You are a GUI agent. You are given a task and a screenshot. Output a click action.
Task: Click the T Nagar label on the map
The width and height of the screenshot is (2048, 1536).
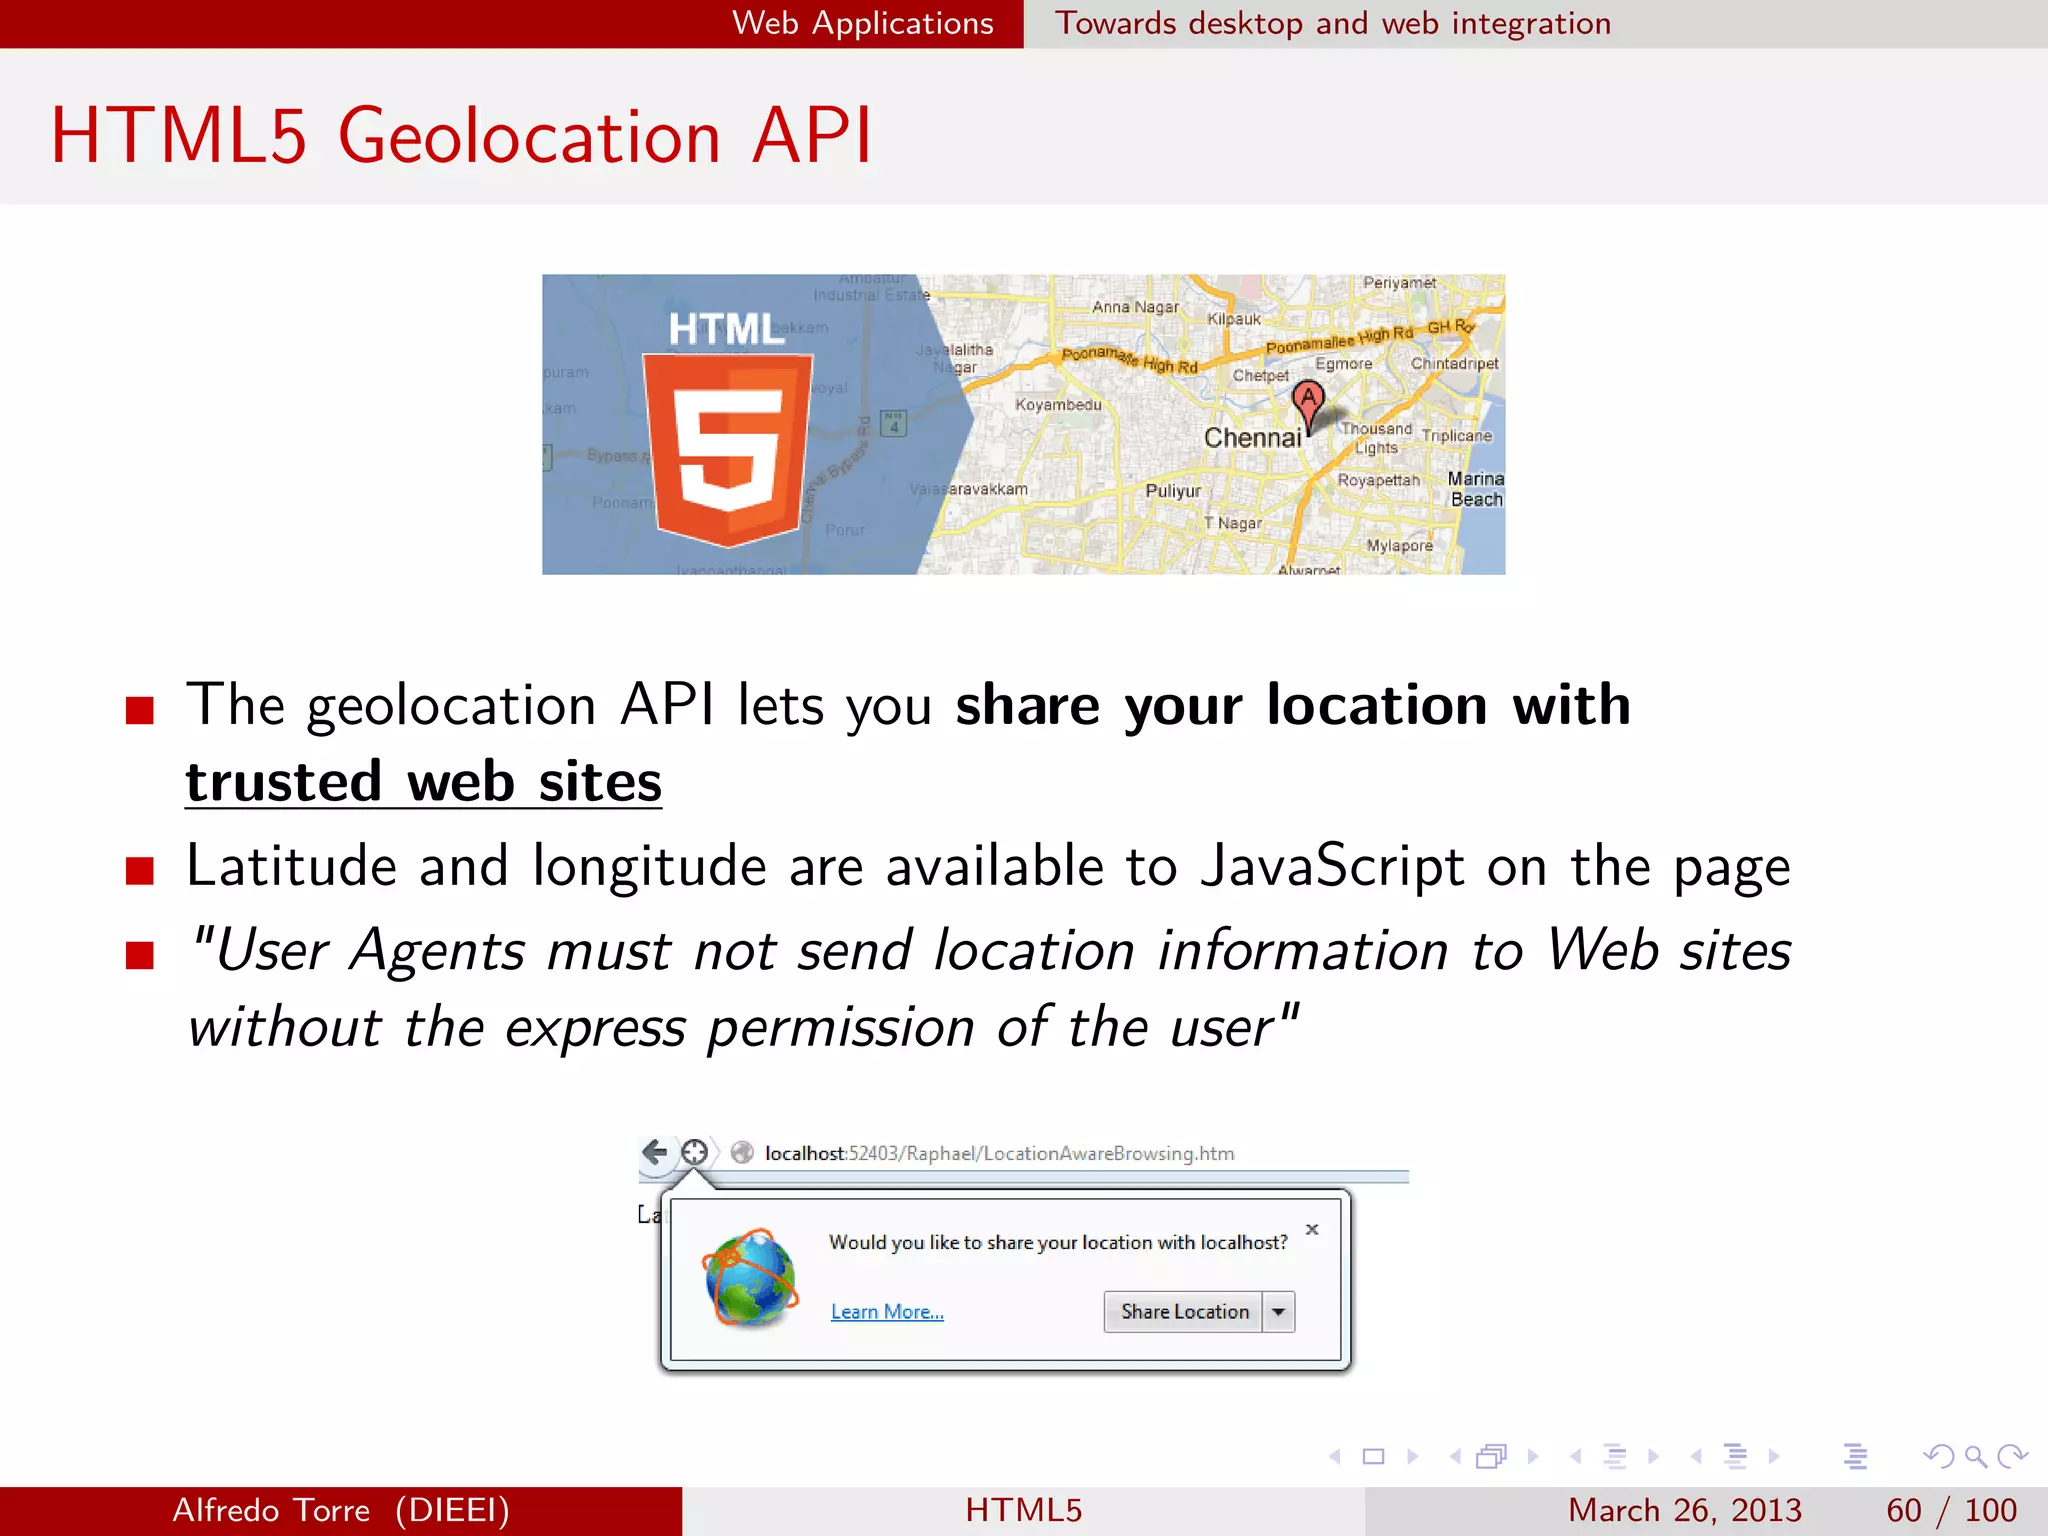pyautogui.click(x=1233, y=523)
